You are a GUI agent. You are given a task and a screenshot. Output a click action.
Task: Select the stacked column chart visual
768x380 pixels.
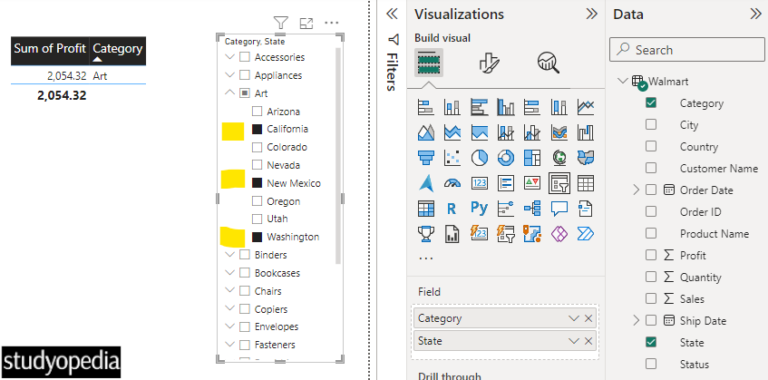pos(452,106)
